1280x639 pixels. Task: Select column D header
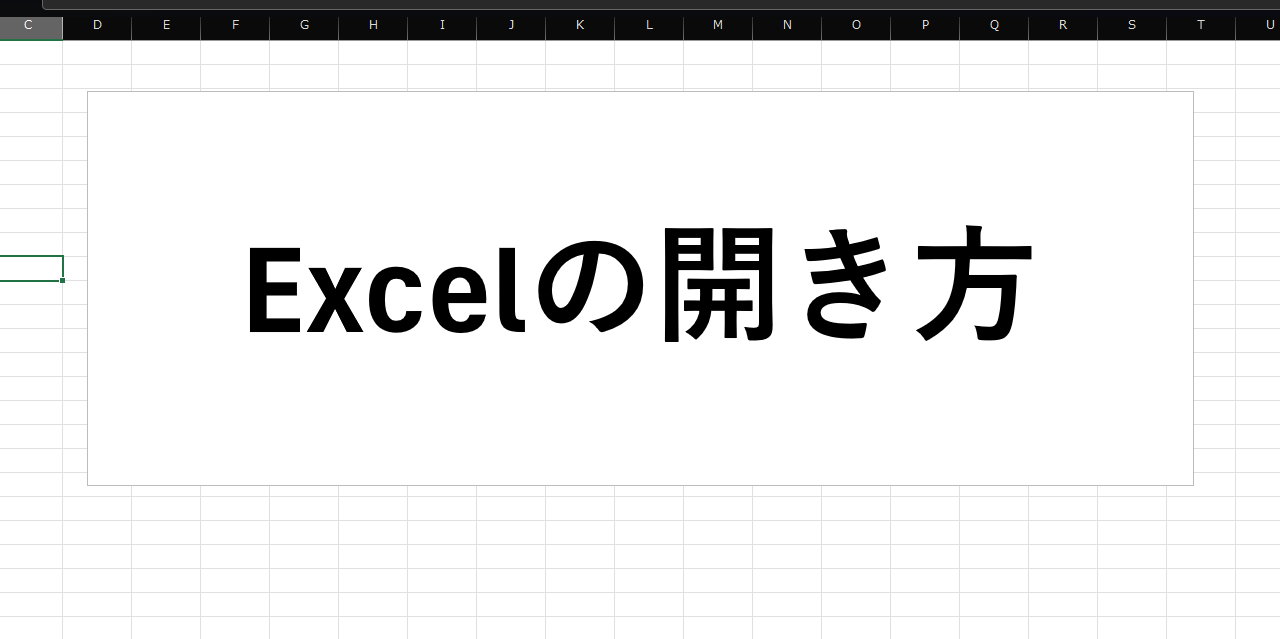pos(97,26)
